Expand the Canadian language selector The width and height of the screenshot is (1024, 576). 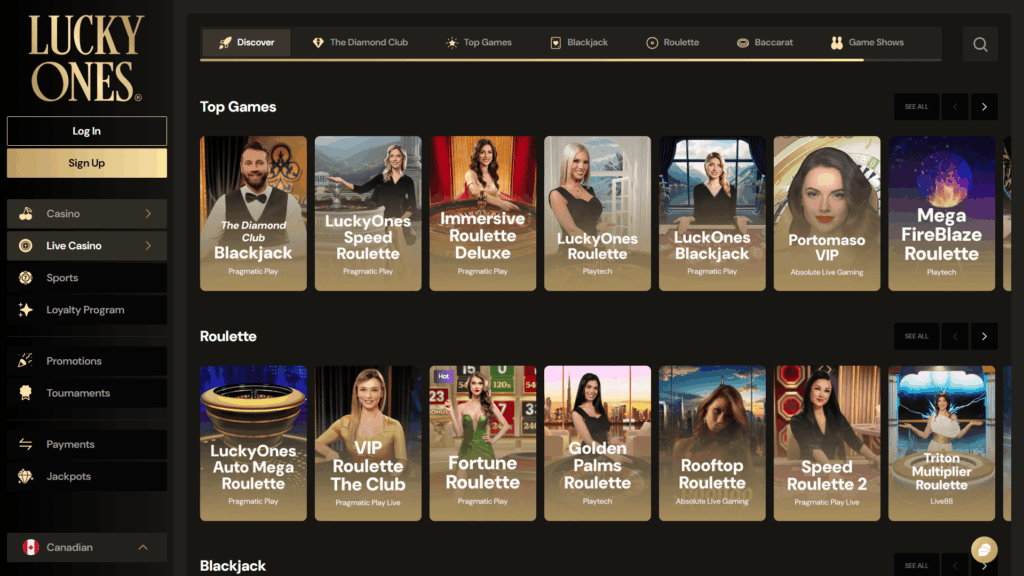[143, 547]
